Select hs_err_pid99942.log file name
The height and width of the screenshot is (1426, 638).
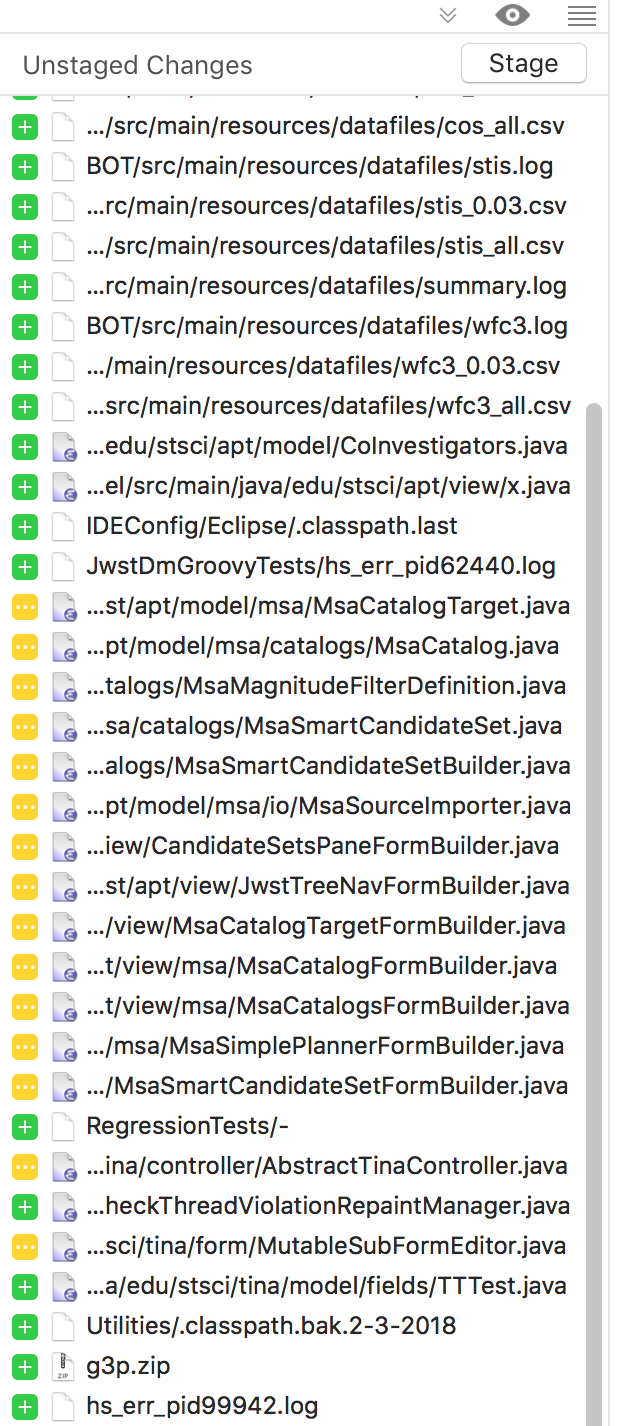pos(202,1407)
